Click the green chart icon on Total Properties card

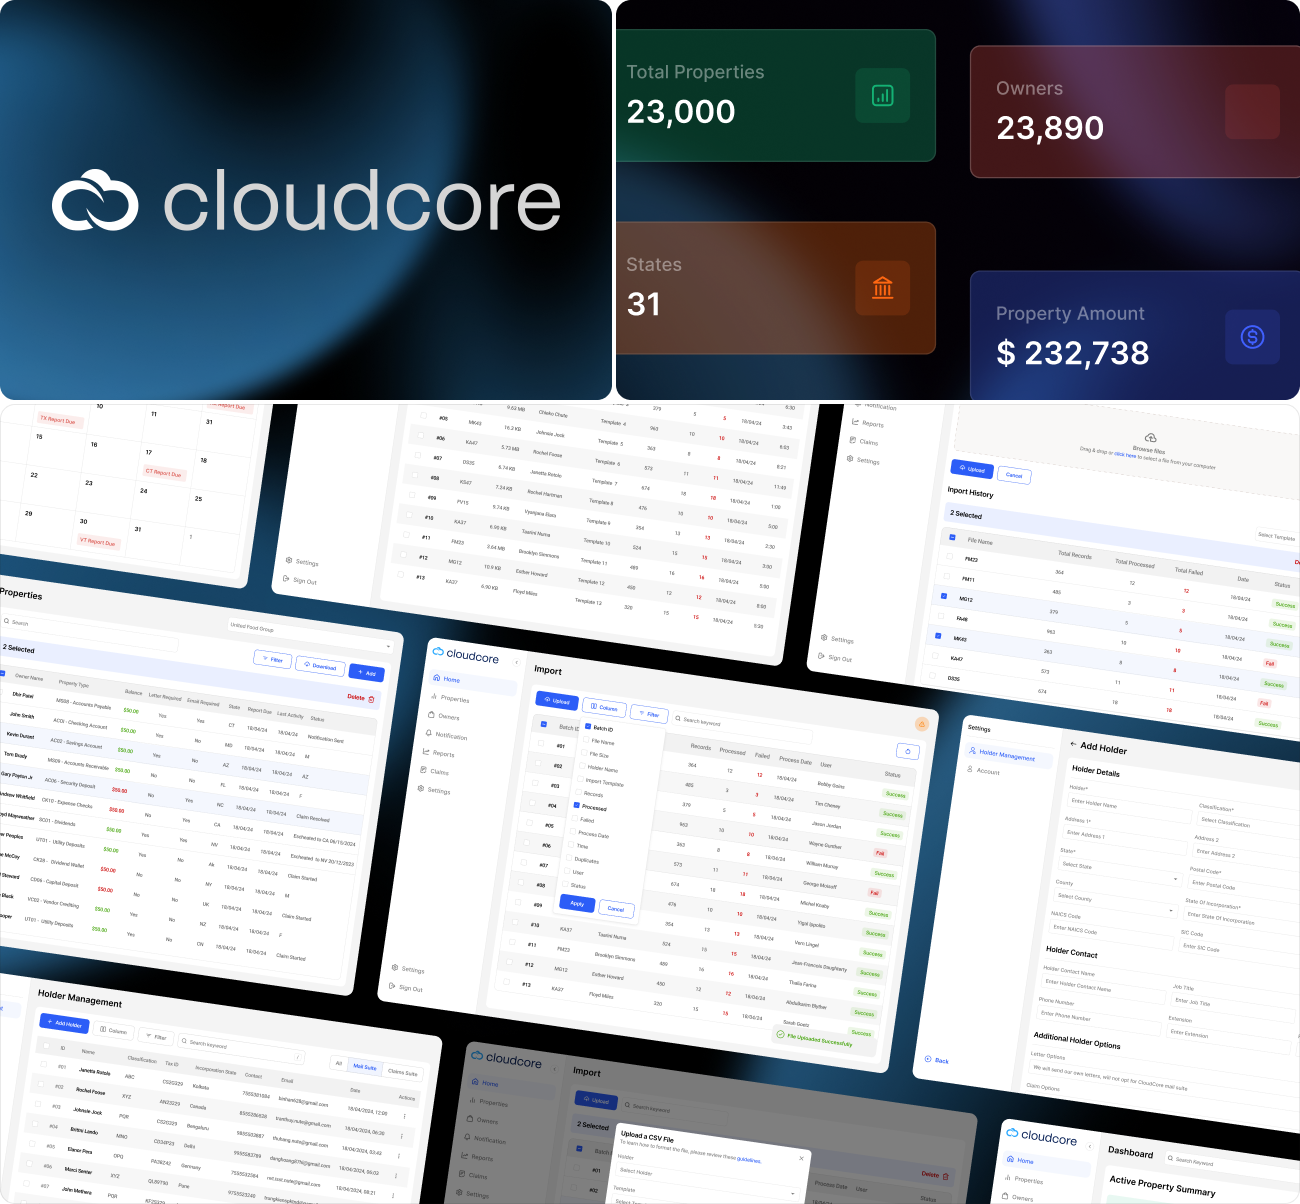882,95
